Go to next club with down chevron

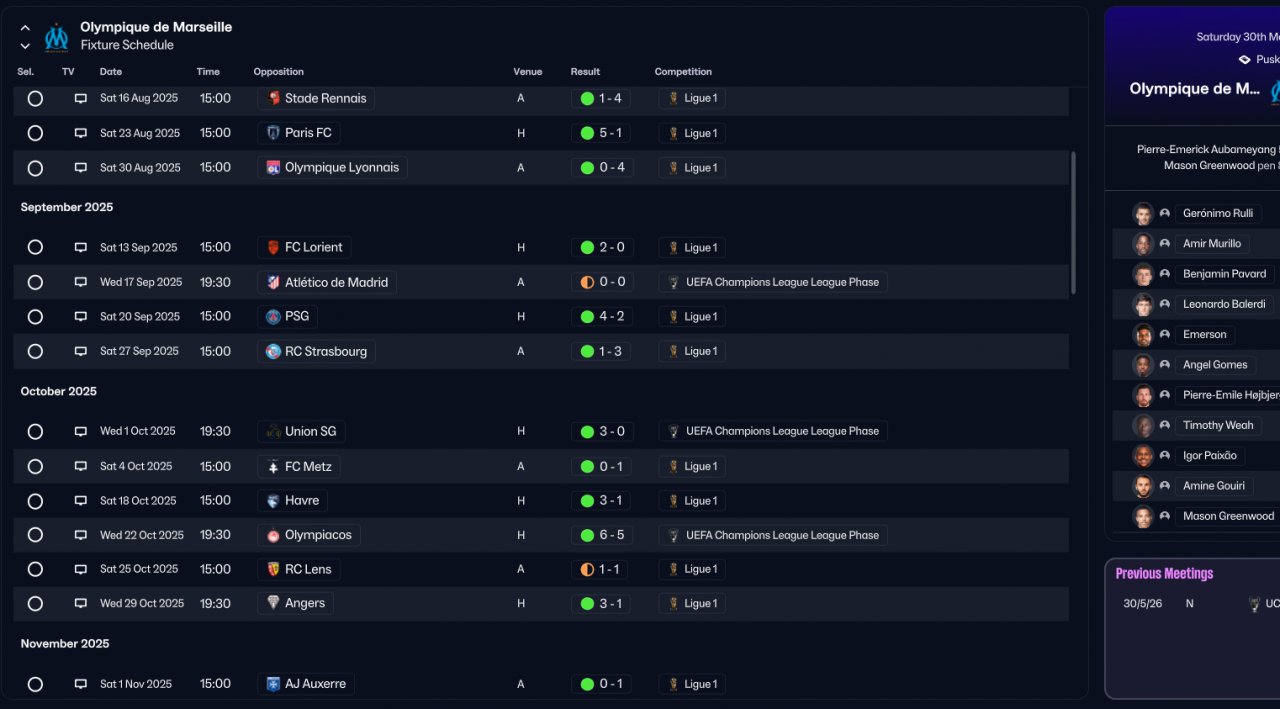pyautogui.click(x=25, y=46)
